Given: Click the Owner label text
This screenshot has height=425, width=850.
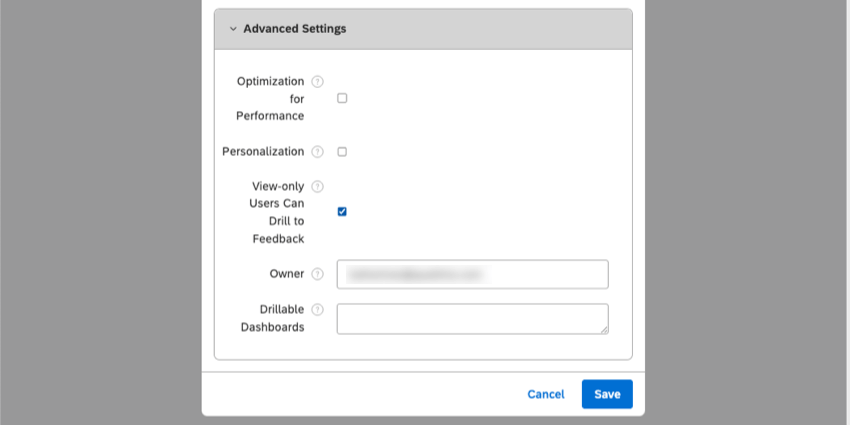Looking at the screenshot, I should (x=286, y=274).
